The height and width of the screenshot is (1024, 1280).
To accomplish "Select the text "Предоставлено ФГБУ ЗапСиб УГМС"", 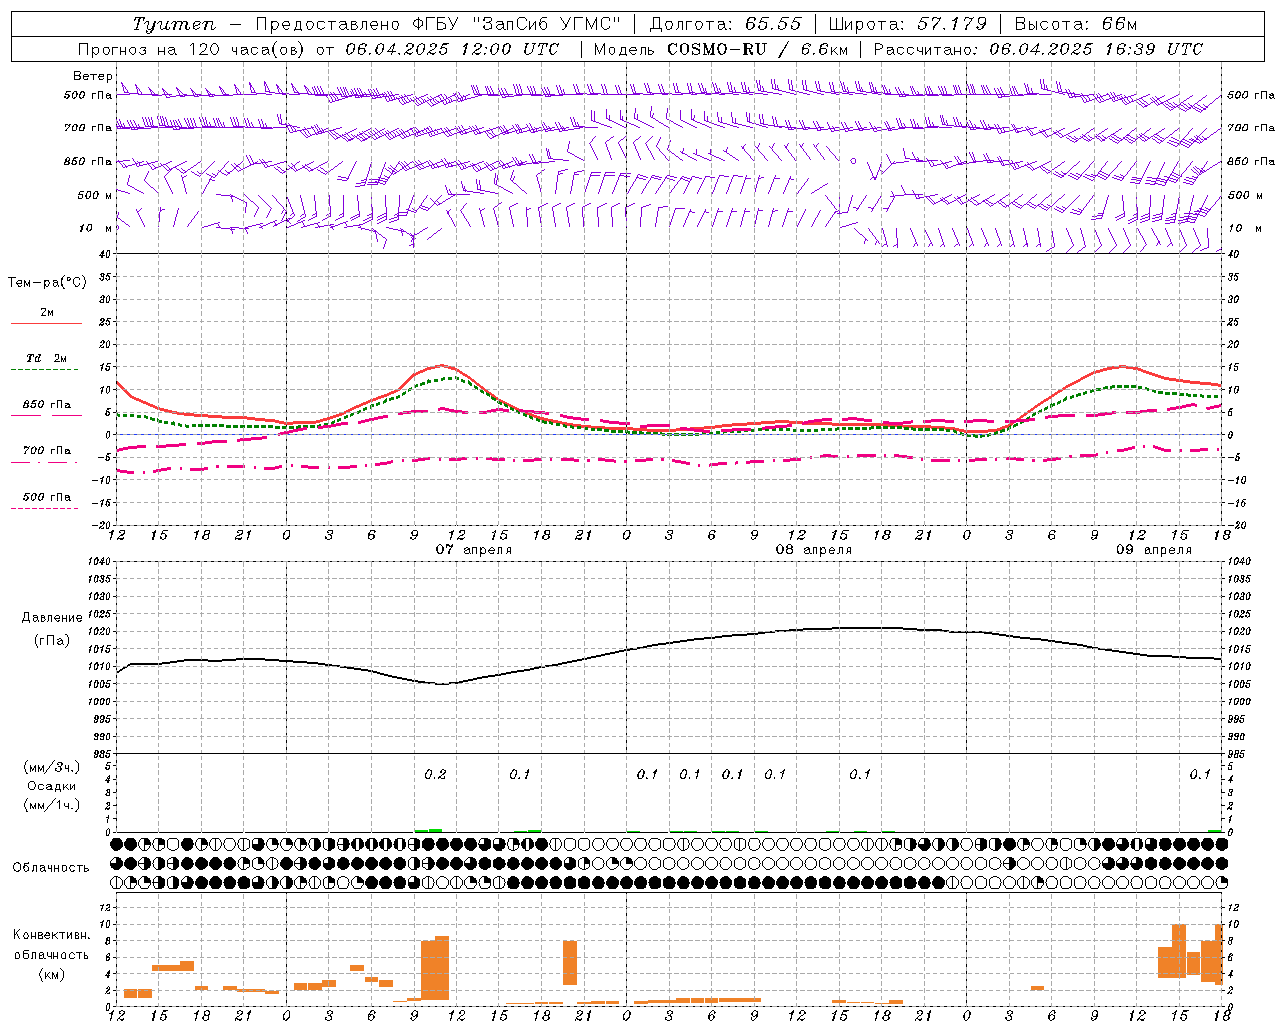I will tap(438, 24).
